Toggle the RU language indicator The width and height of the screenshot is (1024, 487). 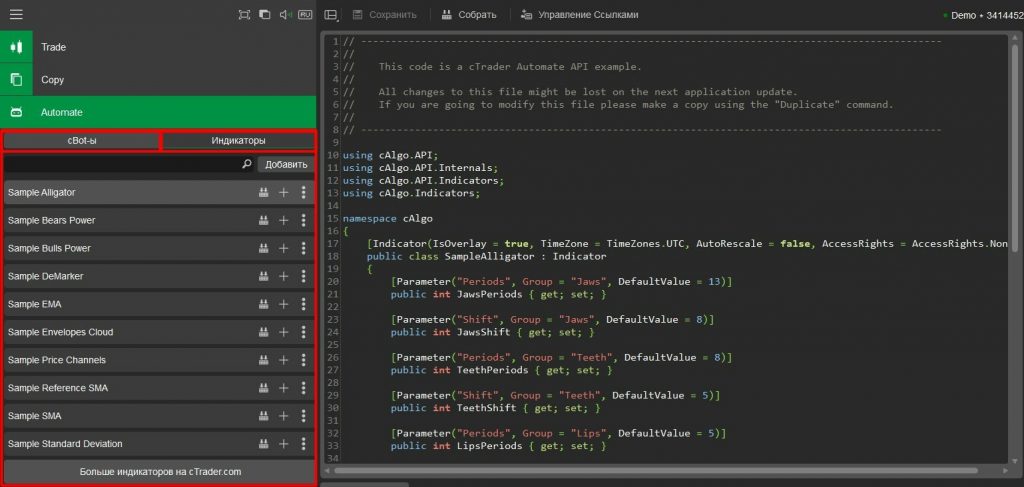click(x=304, y=15)
